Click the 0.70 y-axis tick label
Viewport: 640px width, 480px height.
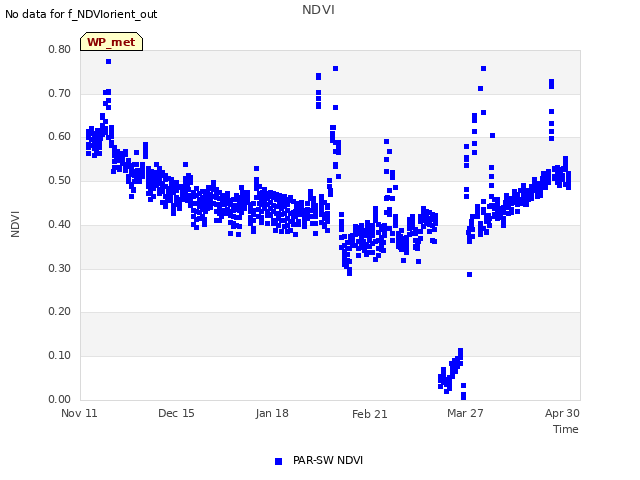coord(60,93)
